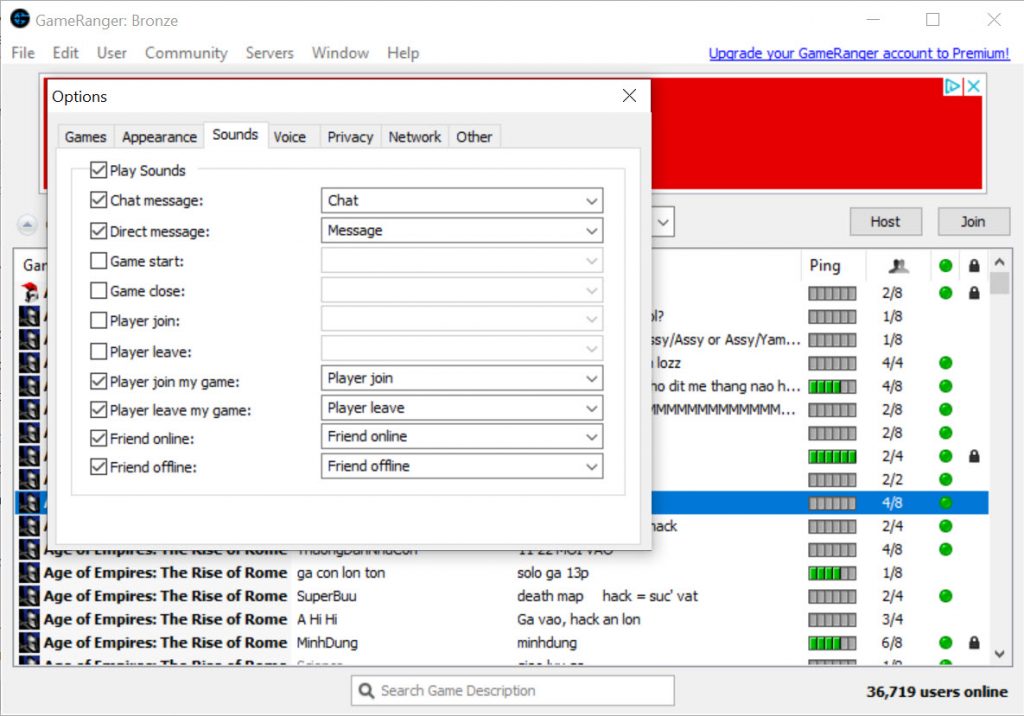Click ping bar in solo ga 13p row
The height and width of the screenshot is (716, 1024).
pos(832,574)
